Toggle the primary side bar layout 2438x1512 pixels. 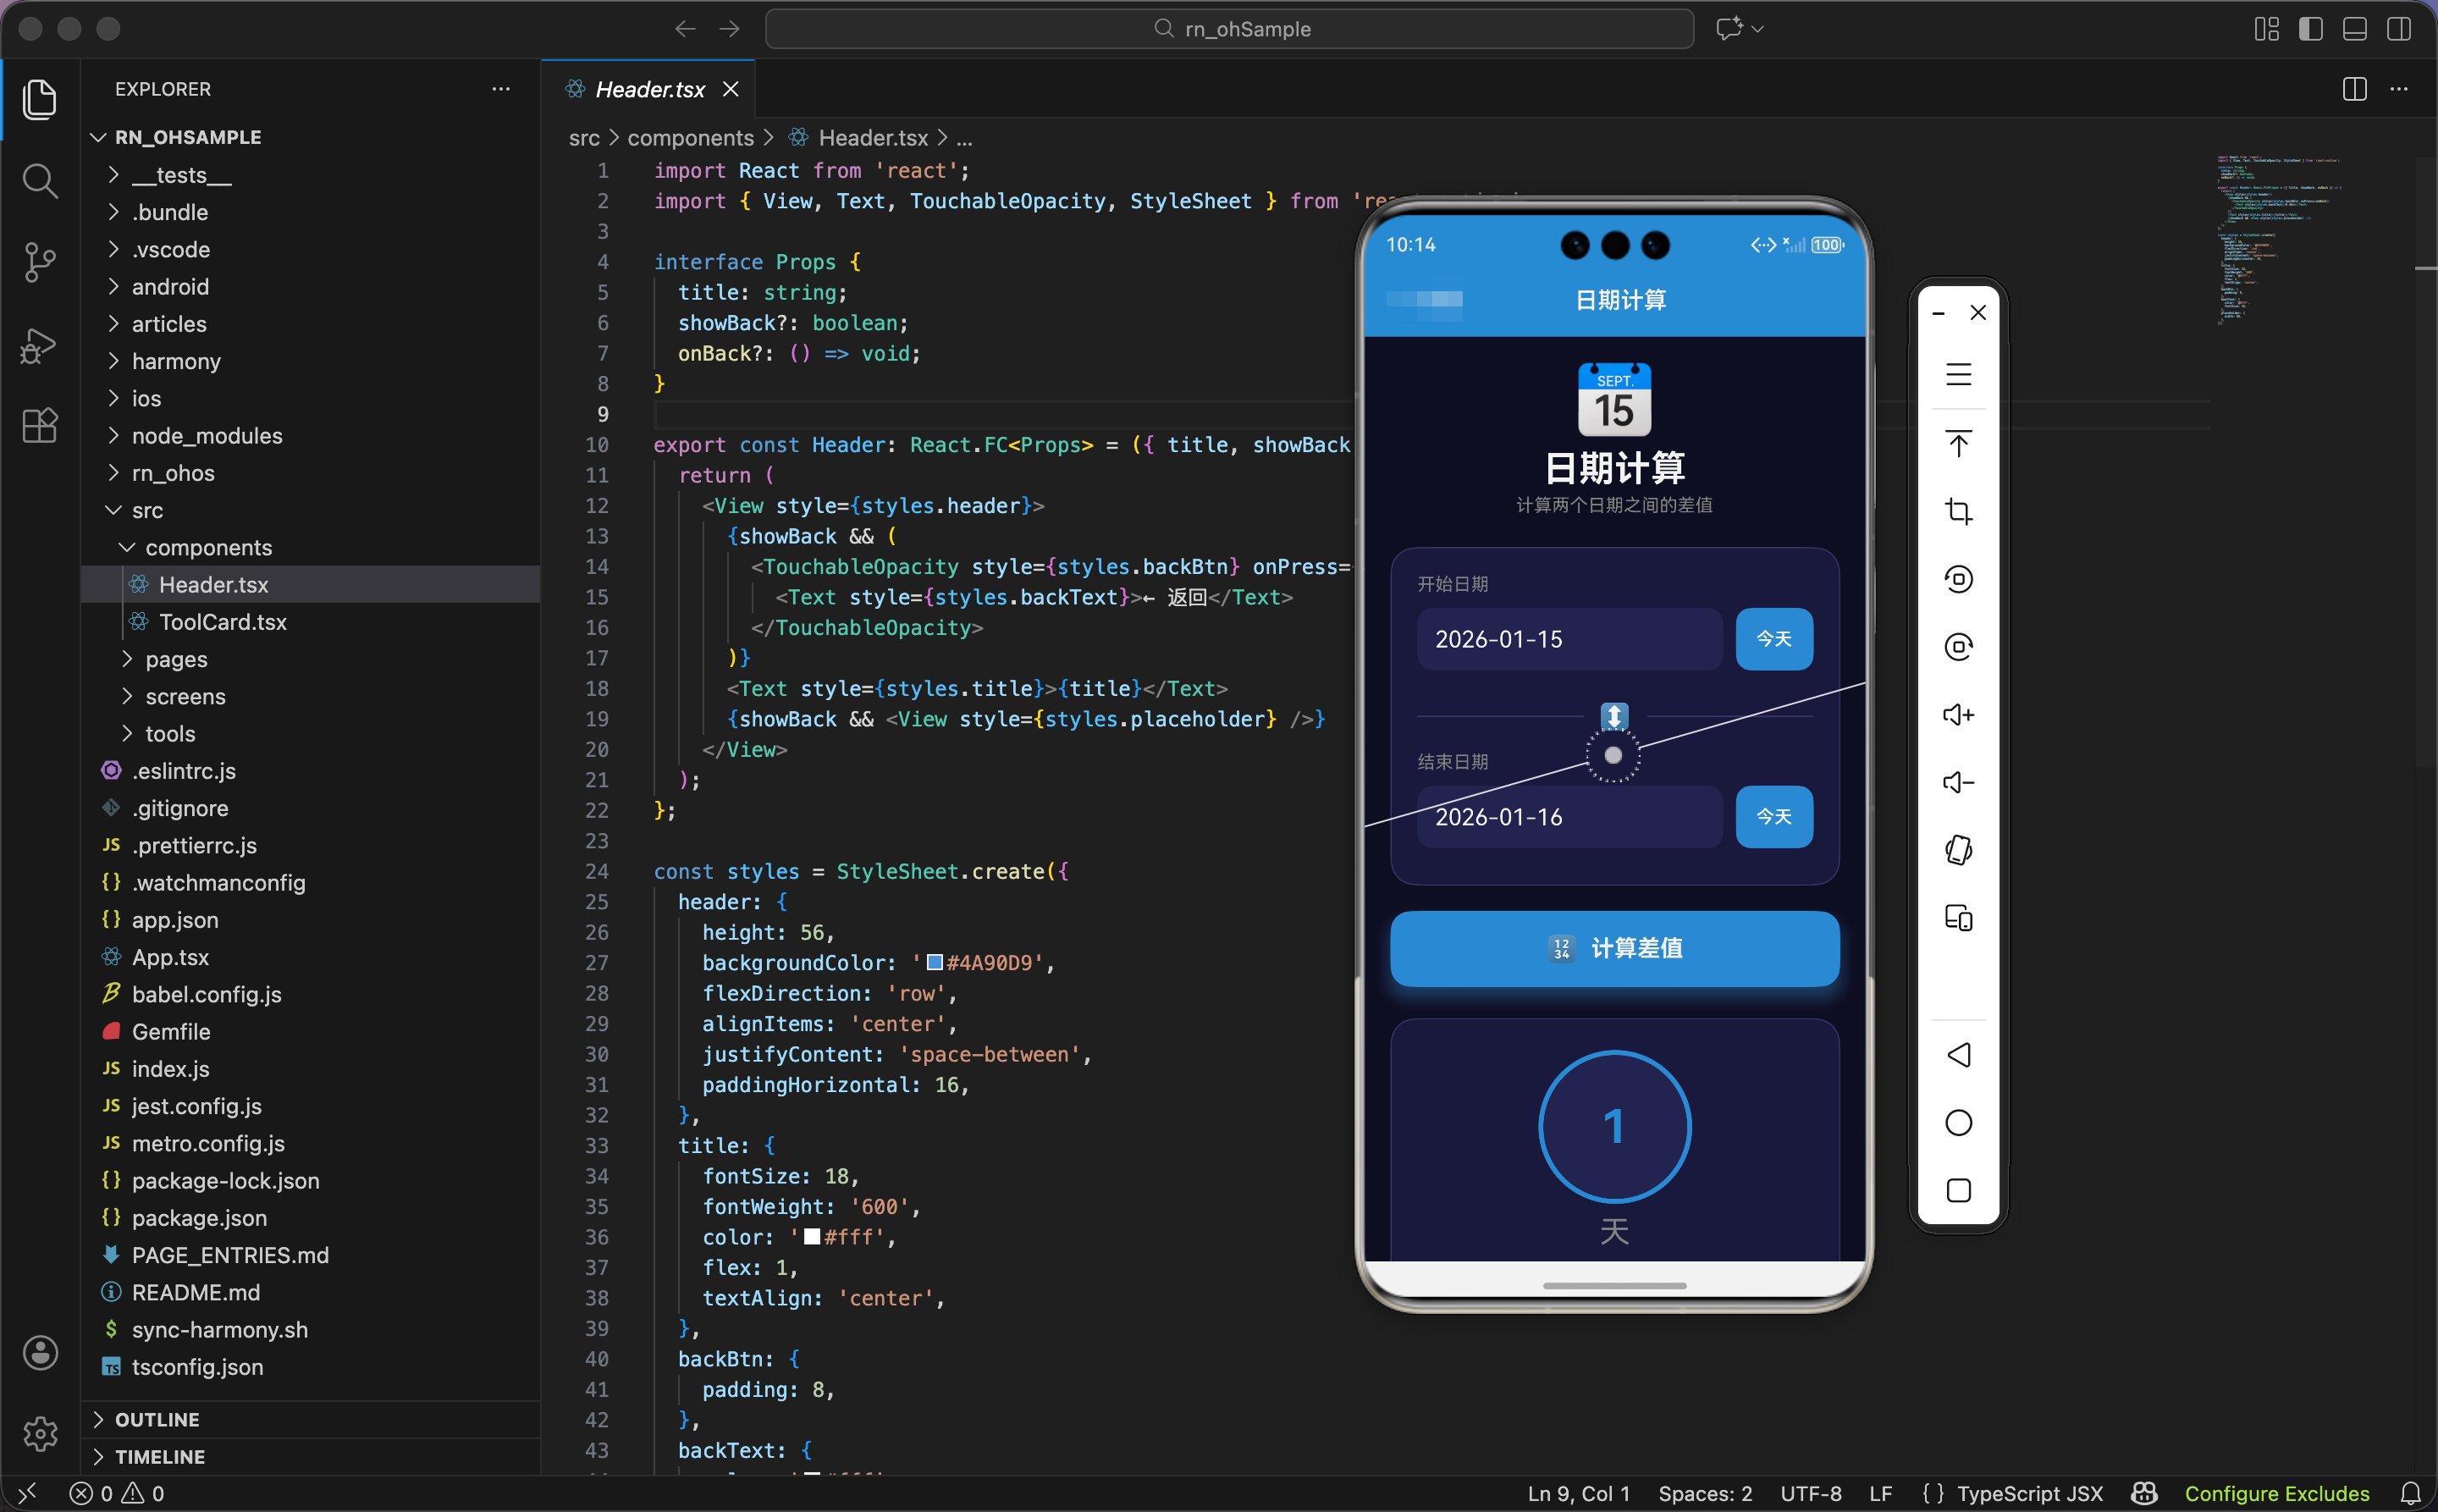click(2310, 29)
